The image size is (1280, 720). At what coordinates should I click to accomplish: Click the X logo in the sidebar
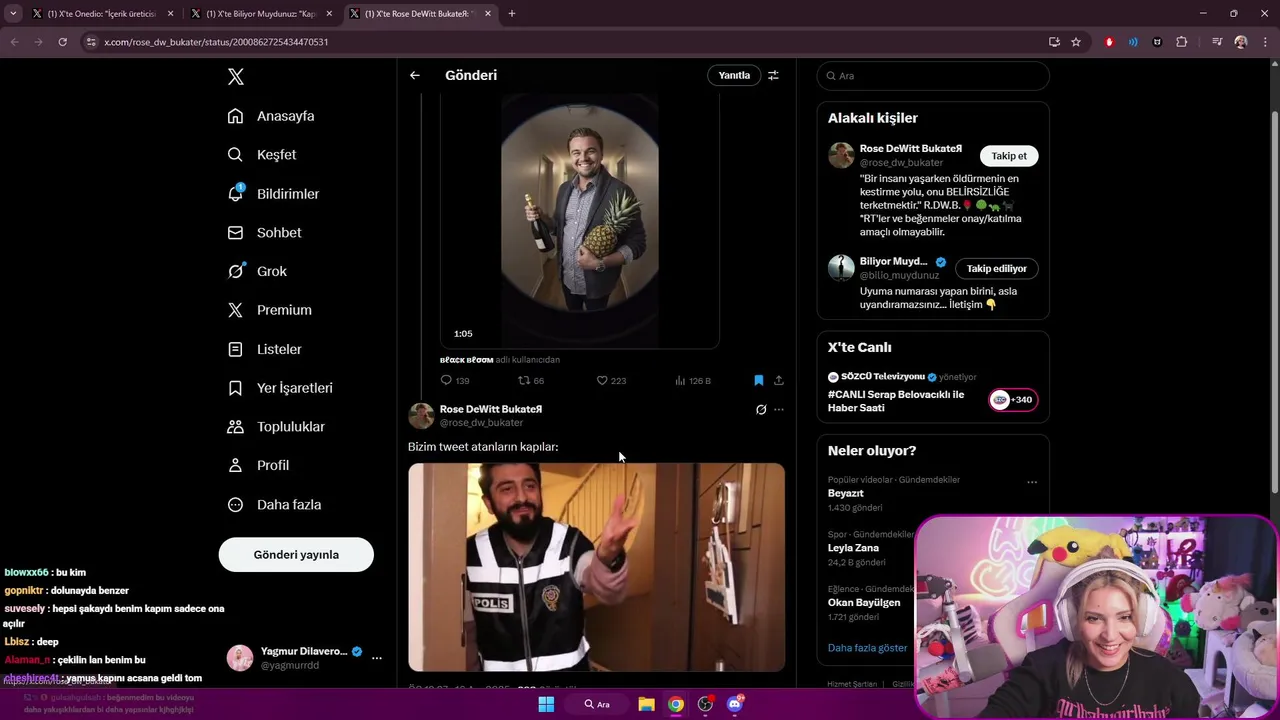pyautogui.click(x=235, y=77)
